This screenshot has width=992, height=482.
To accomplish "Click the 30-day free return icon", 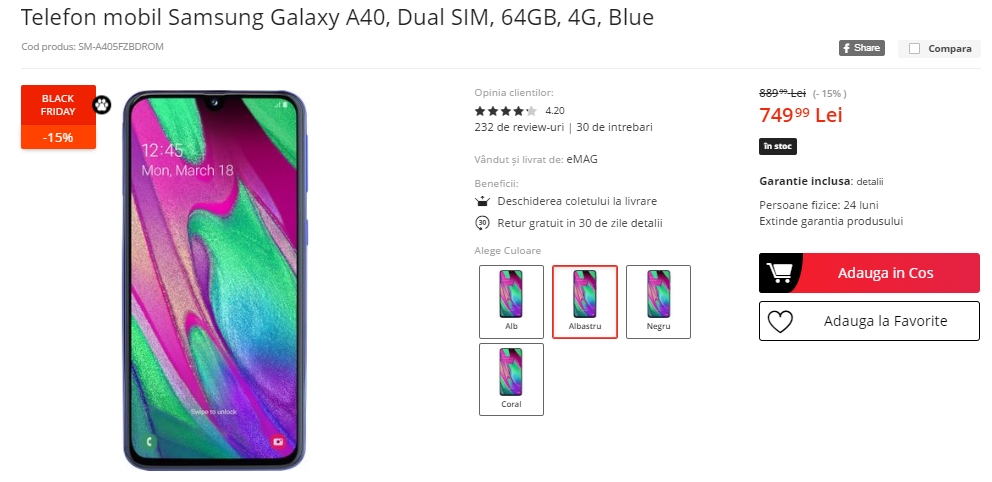I will [482, 223].
